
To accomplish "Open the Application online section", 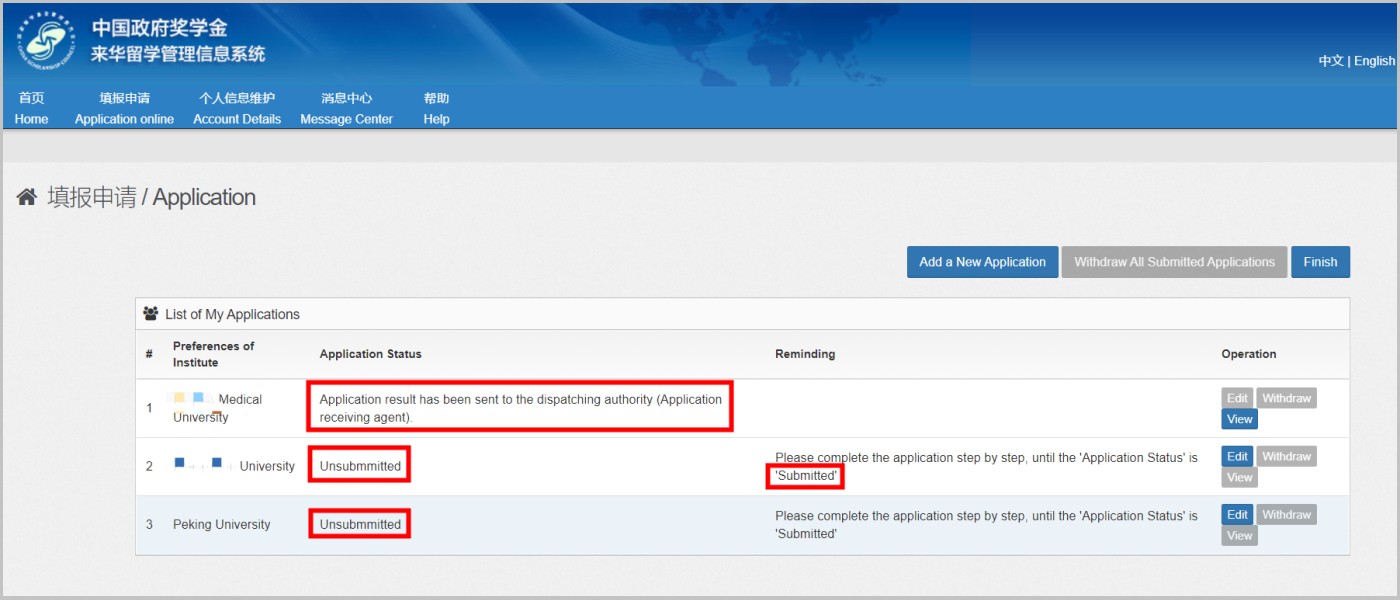I will click(x=123, y=108).
